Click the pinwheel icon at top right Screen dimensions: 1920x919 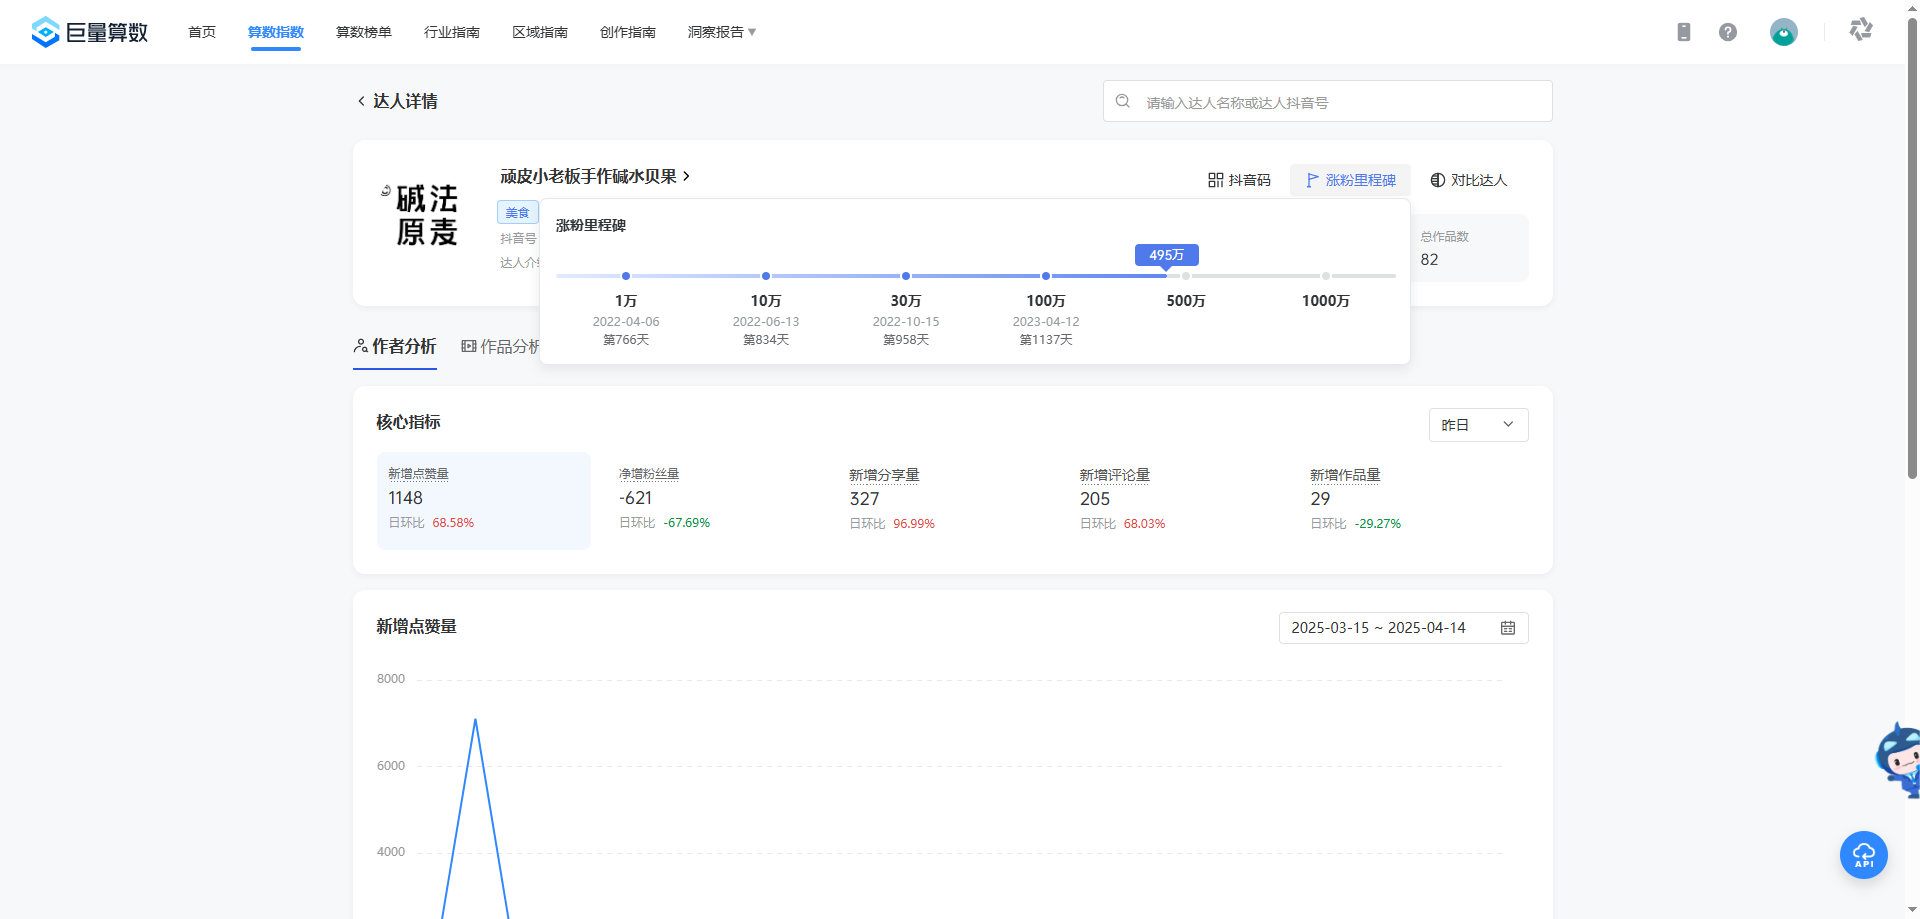(1861, 29)
